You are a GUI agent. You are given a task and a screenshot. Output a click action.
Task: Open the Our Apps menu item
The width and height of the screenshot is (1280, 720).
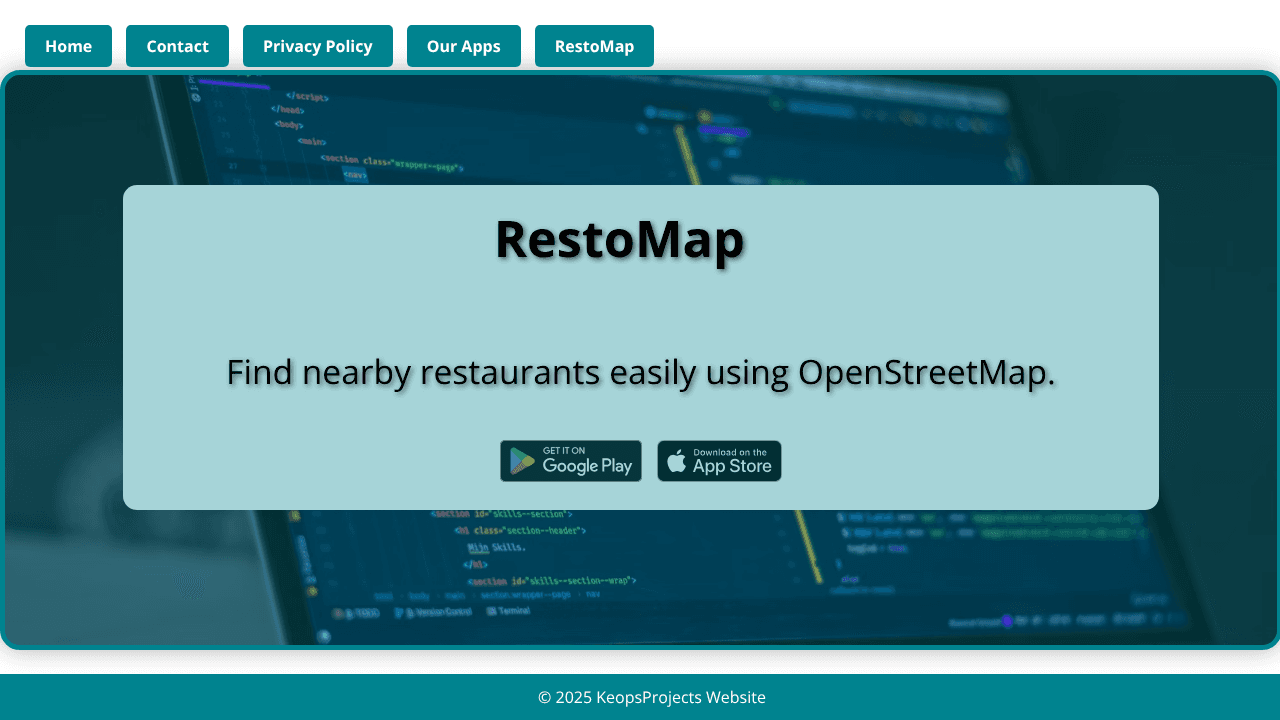[x=464, y=46]
